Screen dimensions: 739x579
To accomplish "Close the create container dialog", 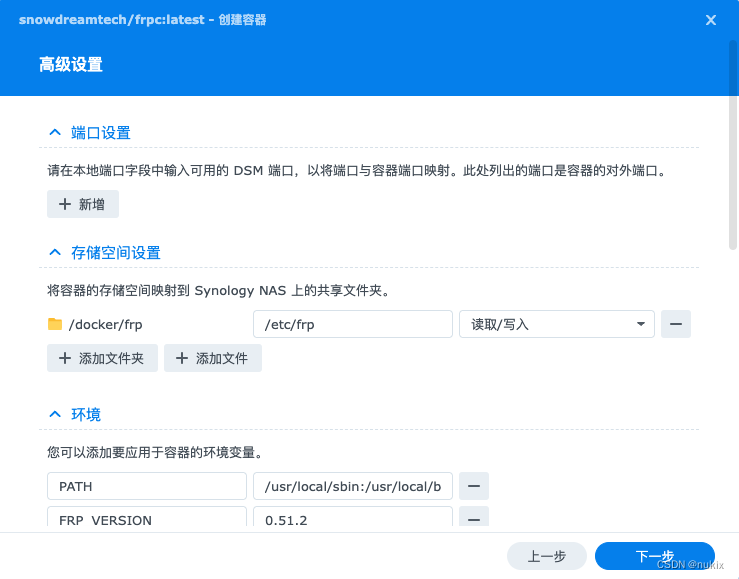I will click(711, 20).
